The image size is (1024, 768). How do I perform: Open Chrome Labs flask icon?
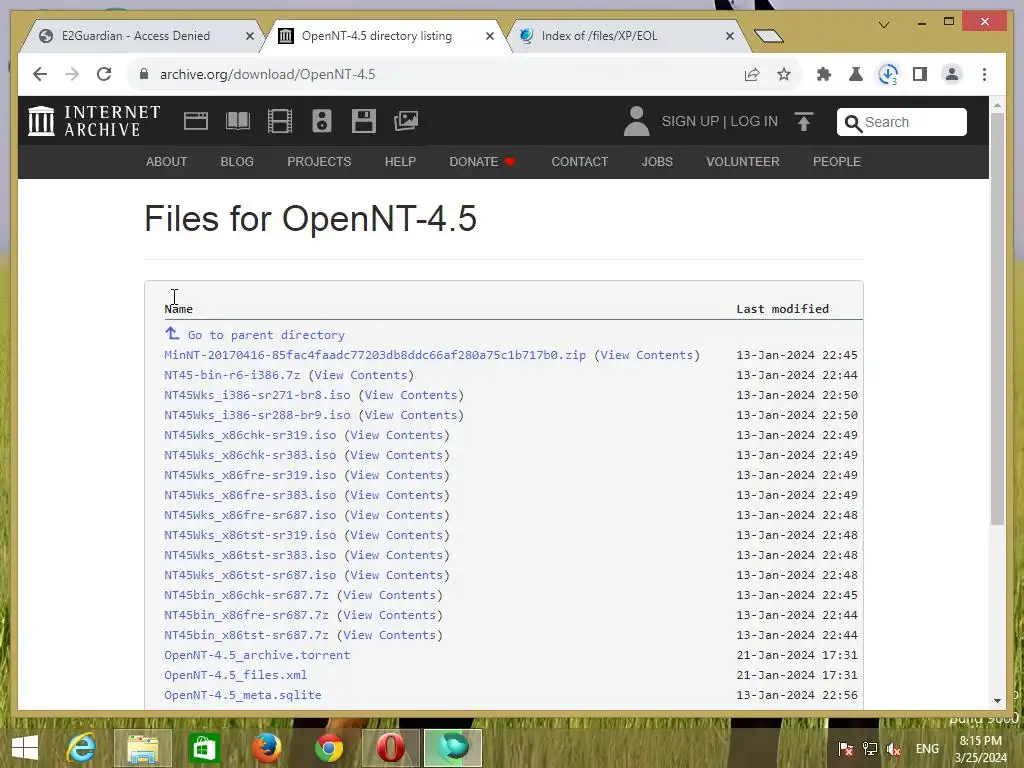pyautogui.click(x=856, y=74)
